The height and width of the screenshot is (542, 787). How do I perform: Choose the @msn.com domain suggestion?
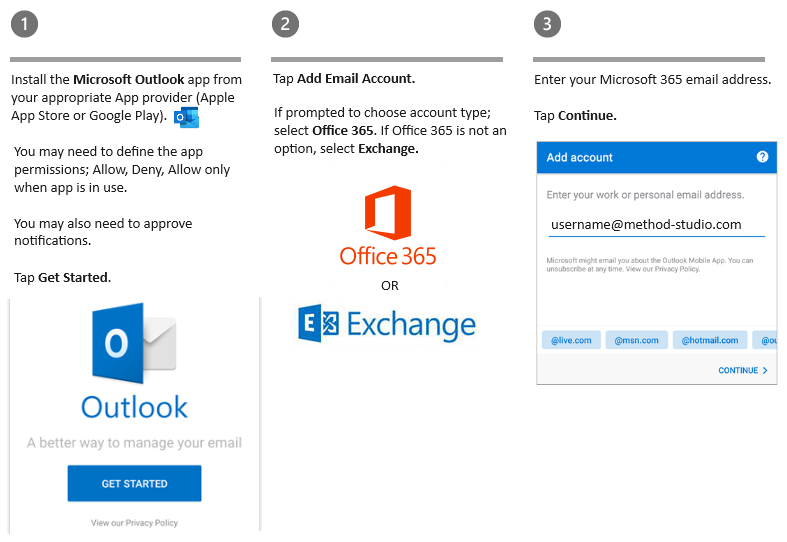tap(636, 340)
